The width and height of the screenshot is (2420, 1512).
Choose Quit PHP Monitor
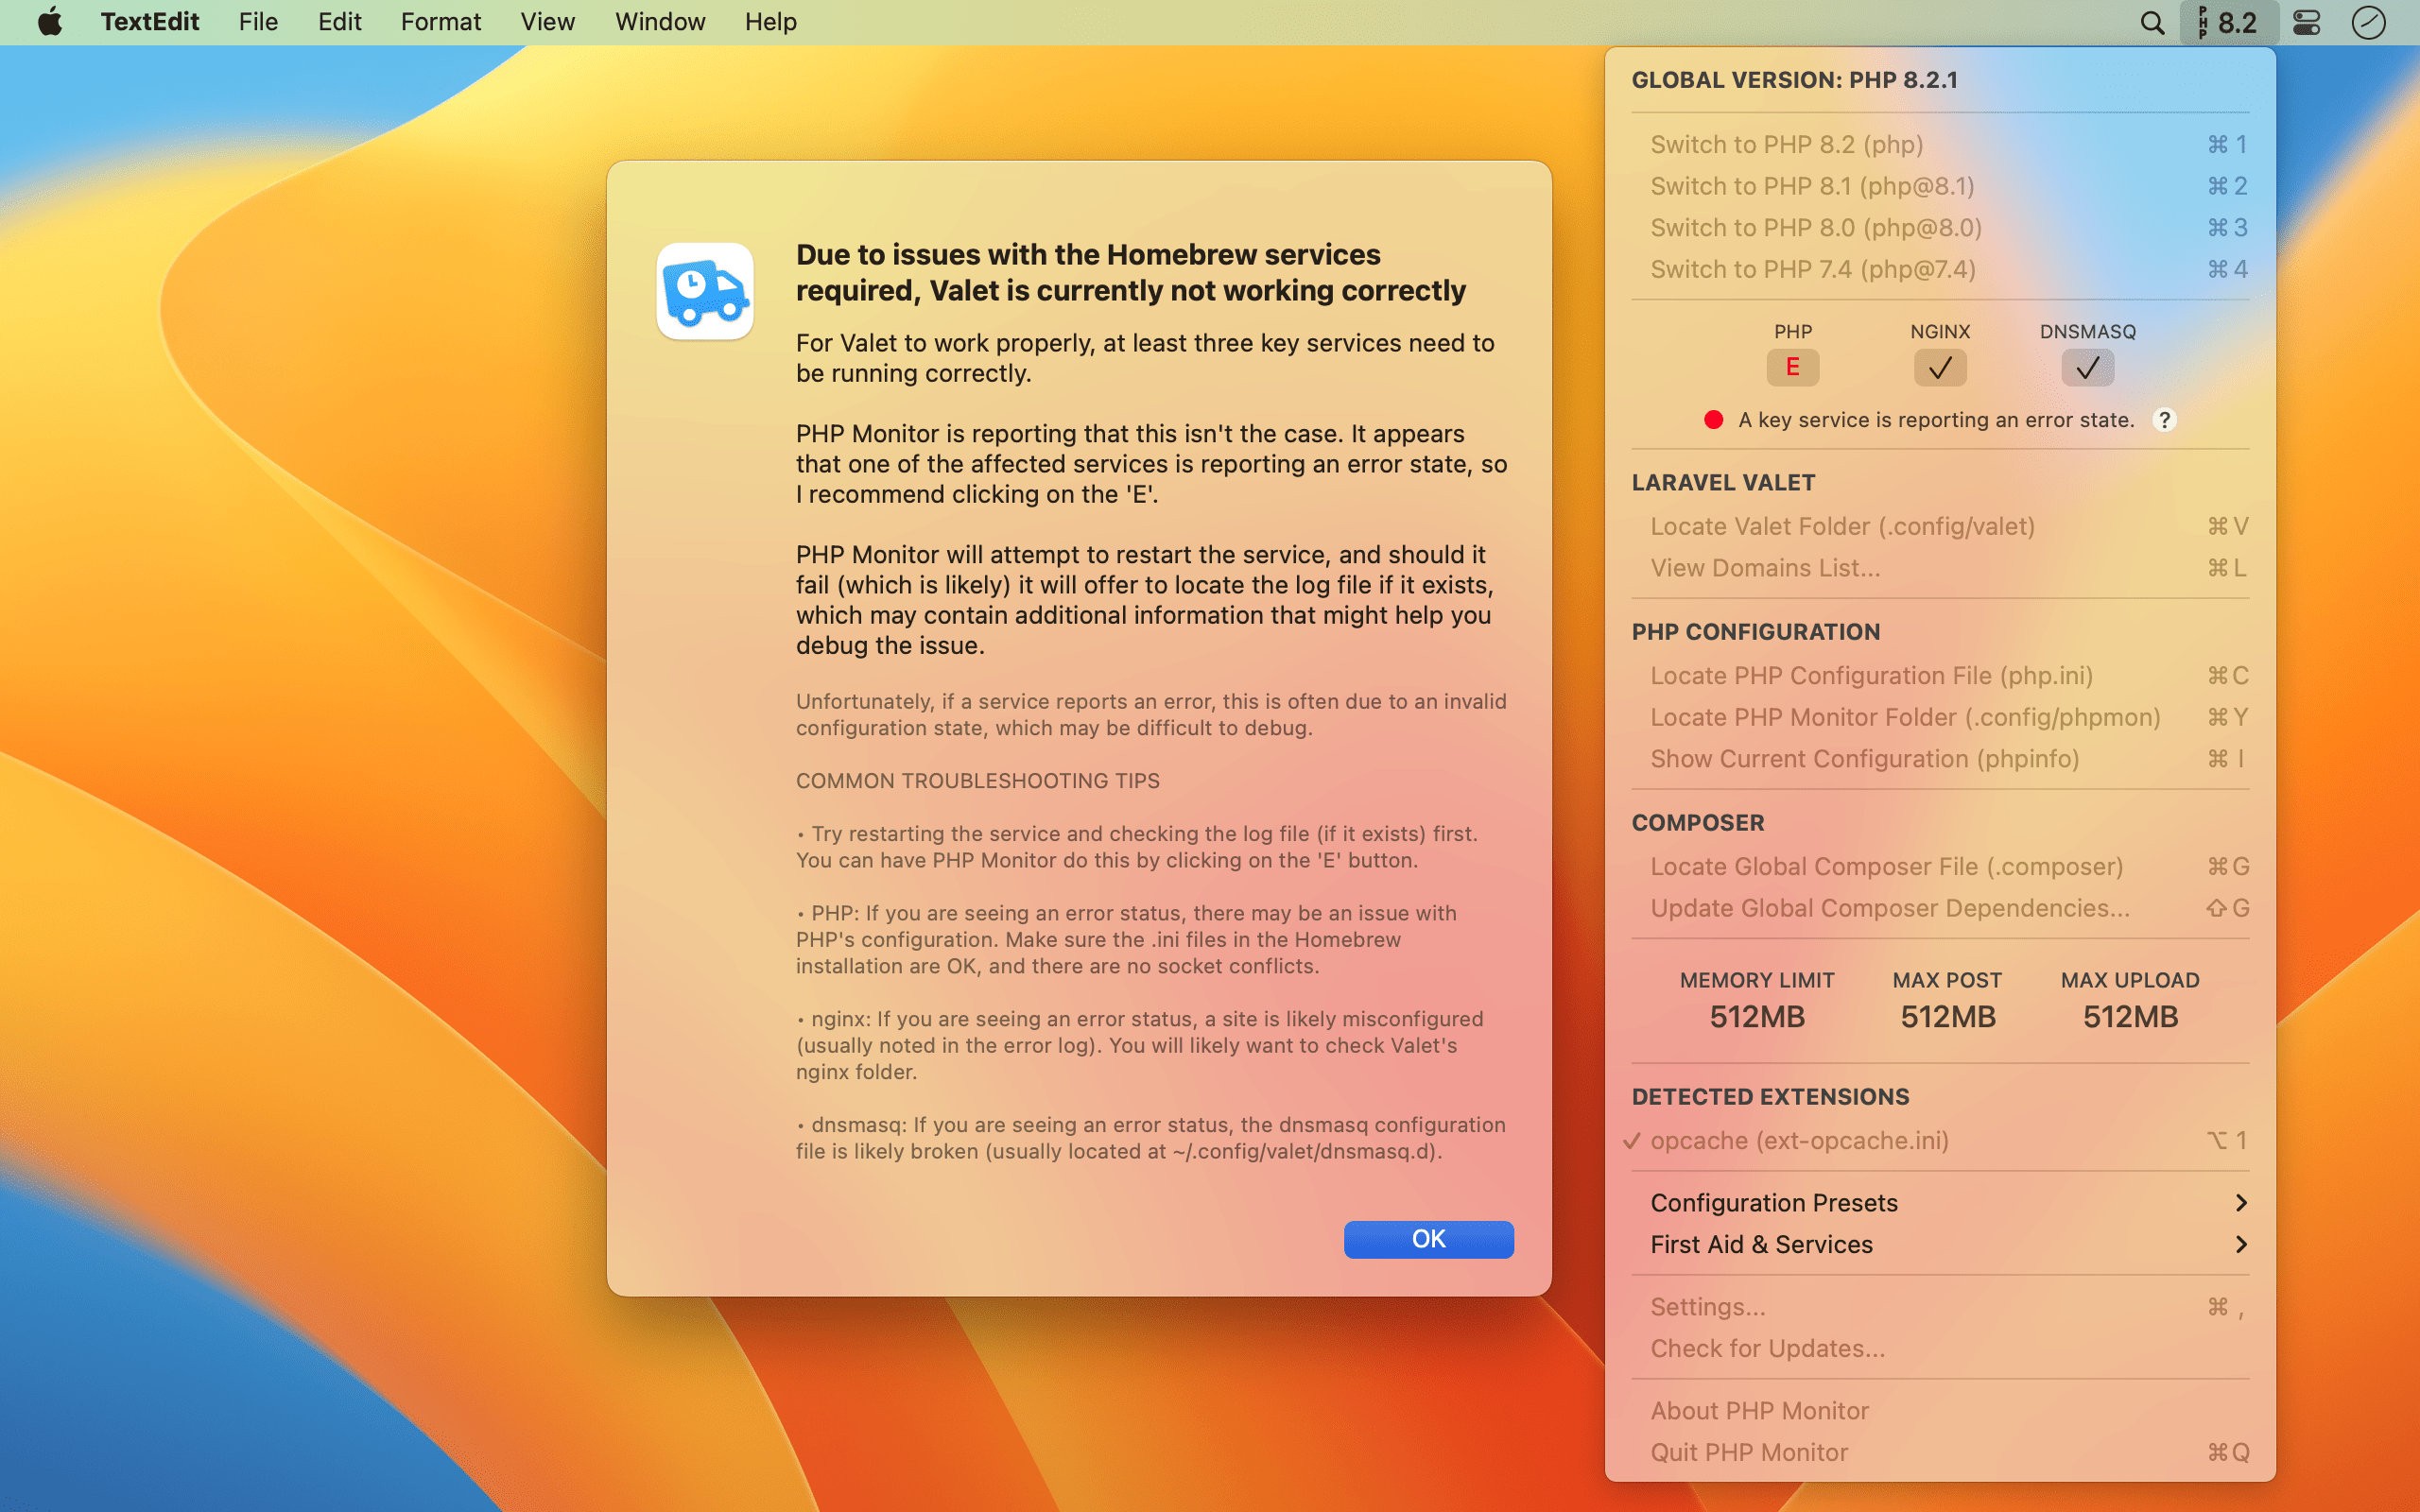coord(1940,1452)
